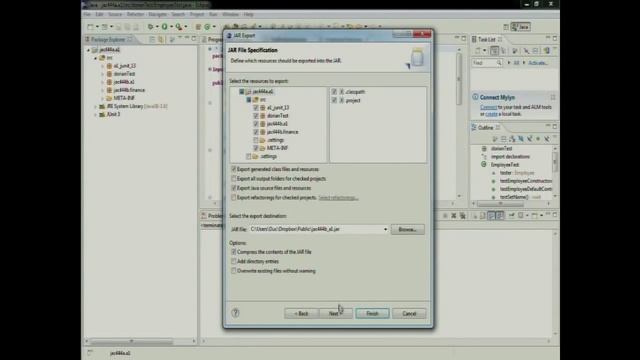640x360 pixels.
Task: Toggle domianTest checkbox in export tree
Action: click(256, 116)
